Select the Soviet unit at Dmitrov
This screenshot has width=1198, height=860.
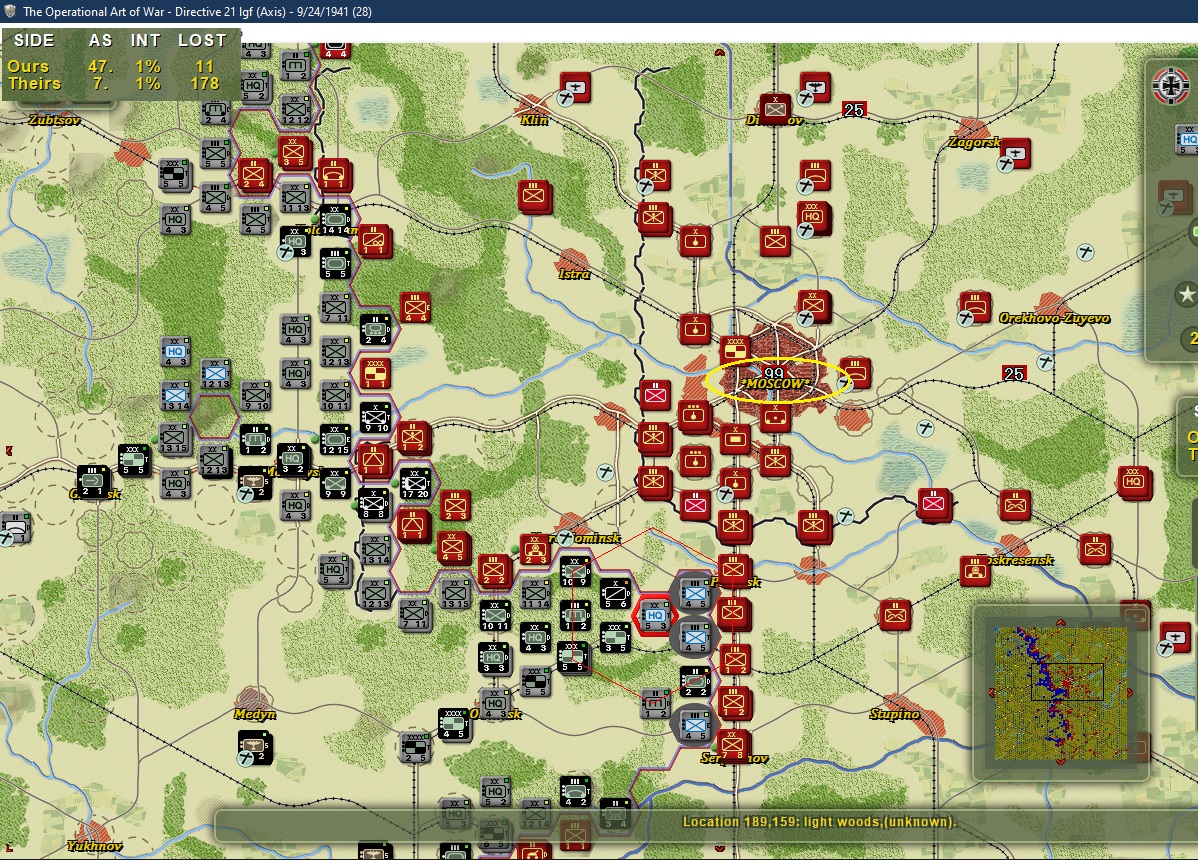point(775,109)
